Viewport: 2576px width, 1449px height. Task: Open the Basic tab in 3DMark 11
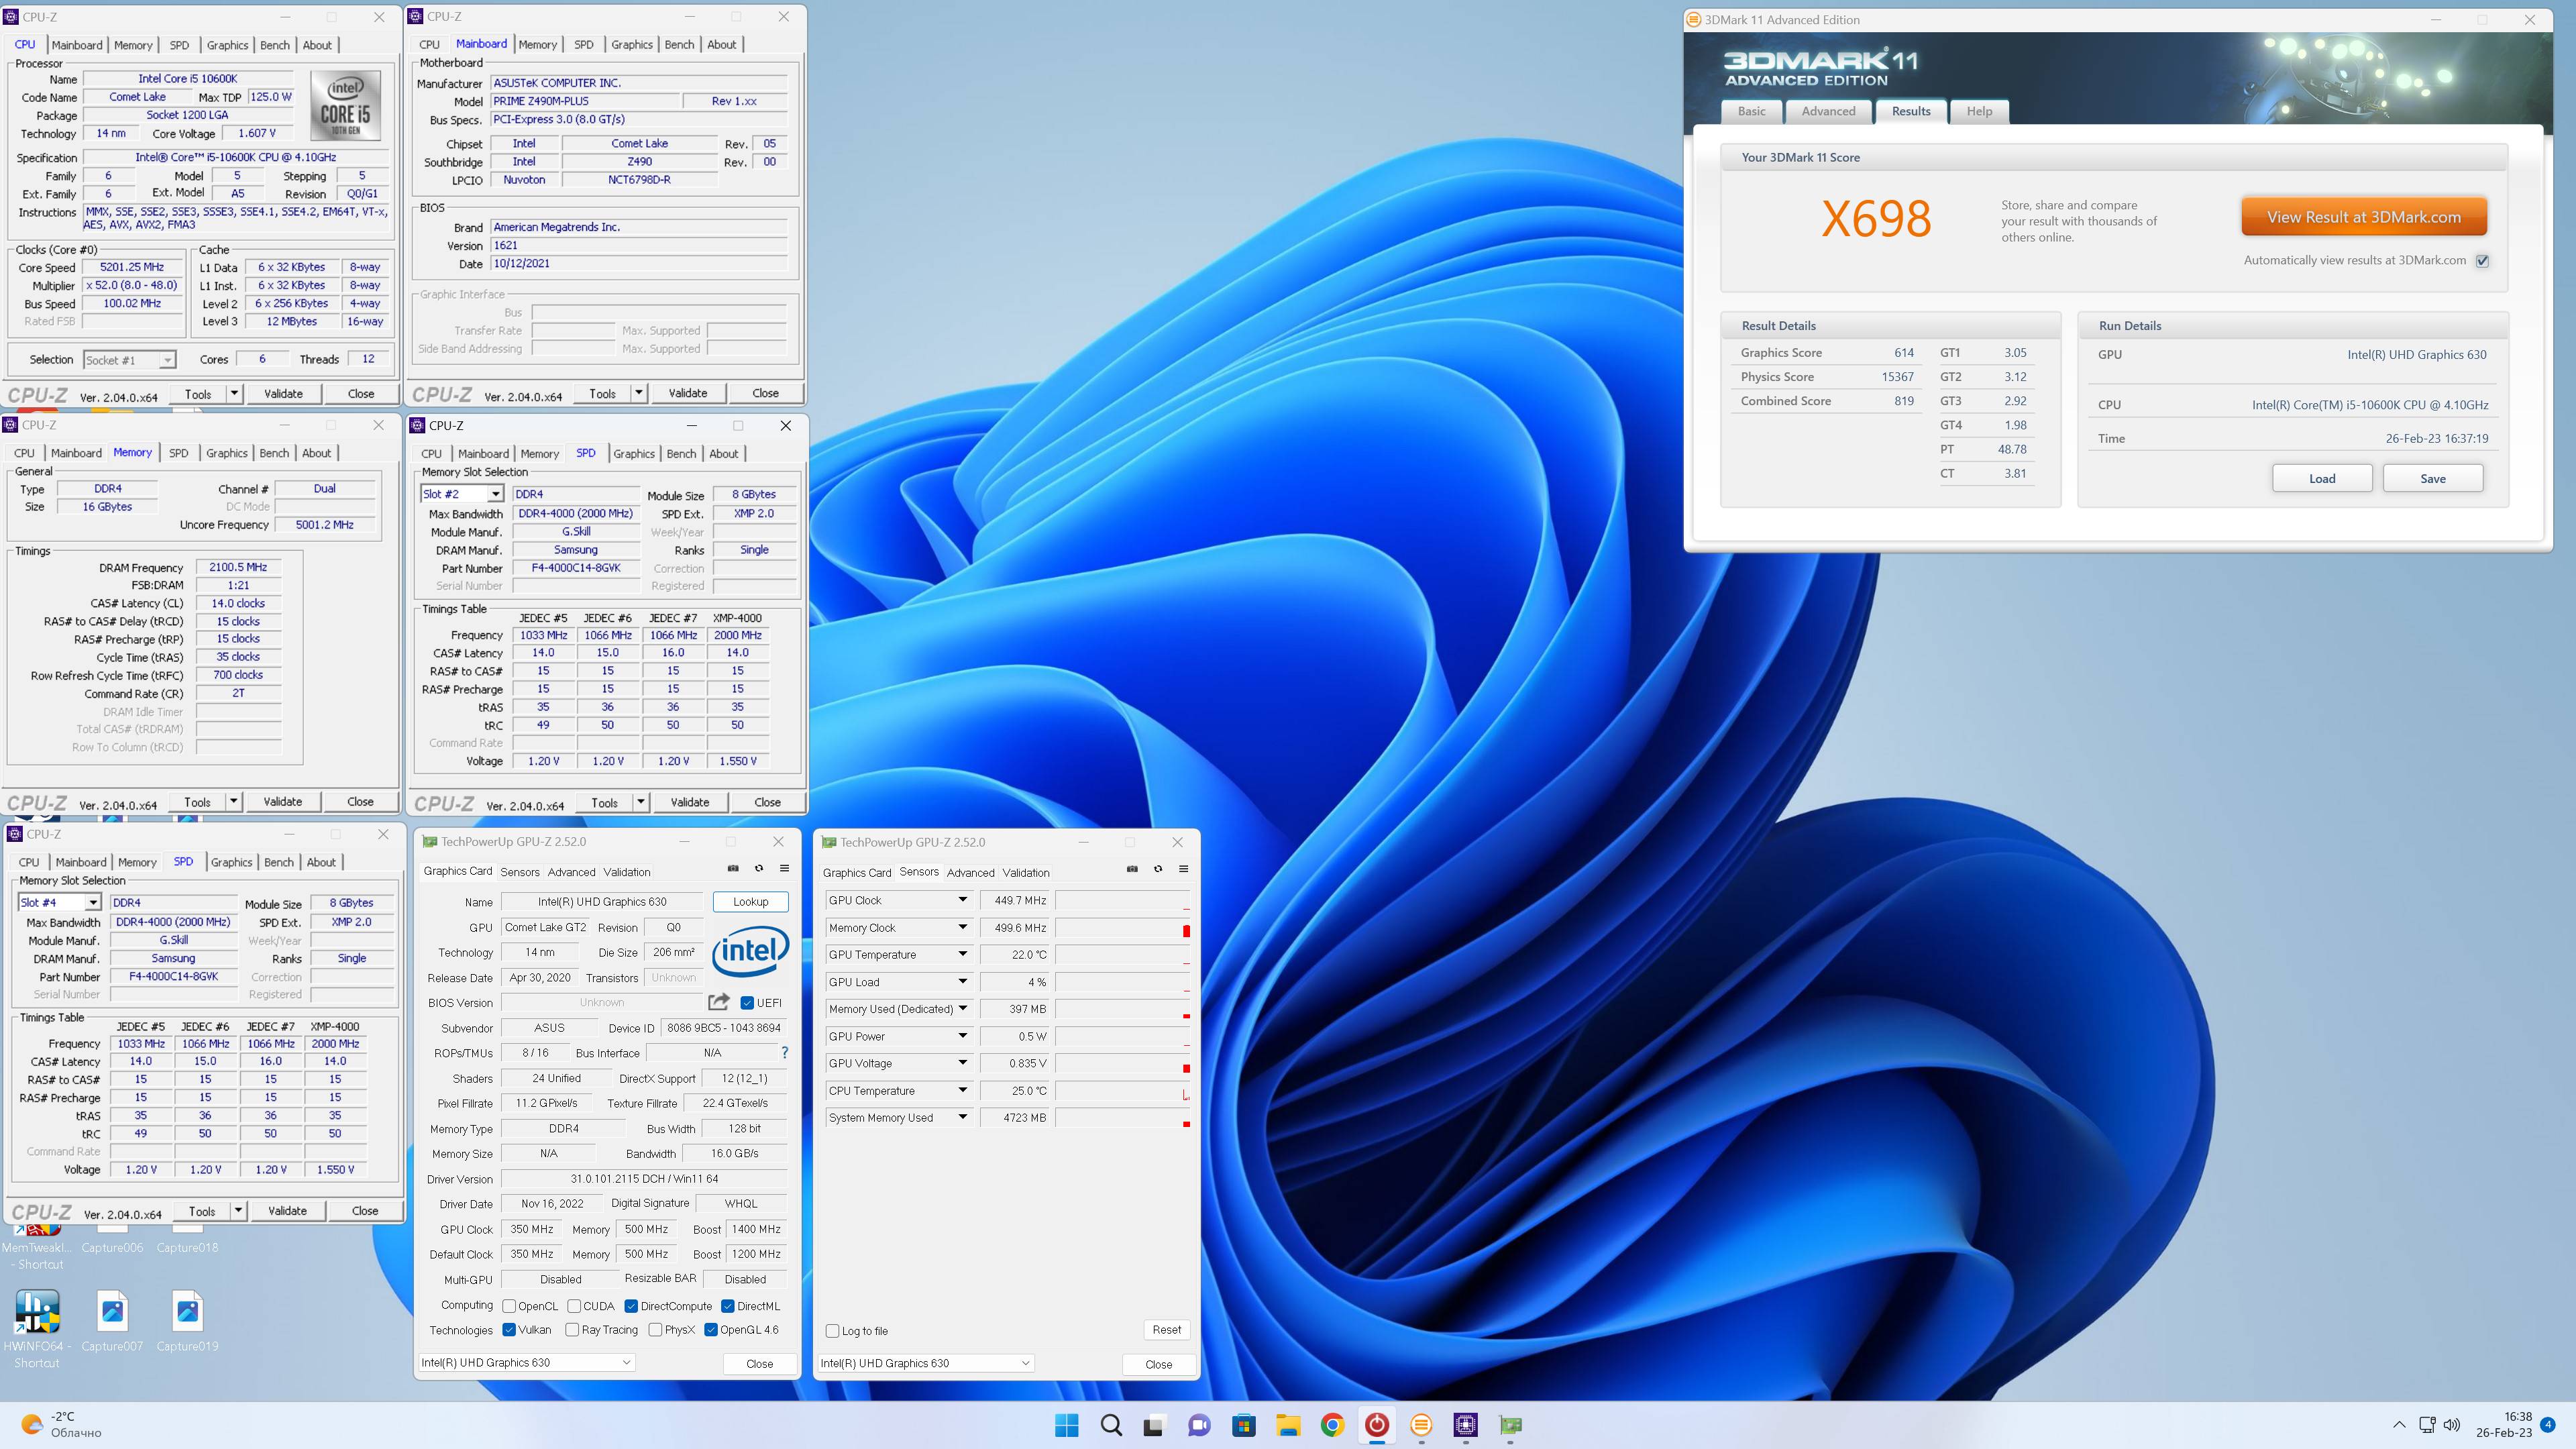(x=1751, y=111)
